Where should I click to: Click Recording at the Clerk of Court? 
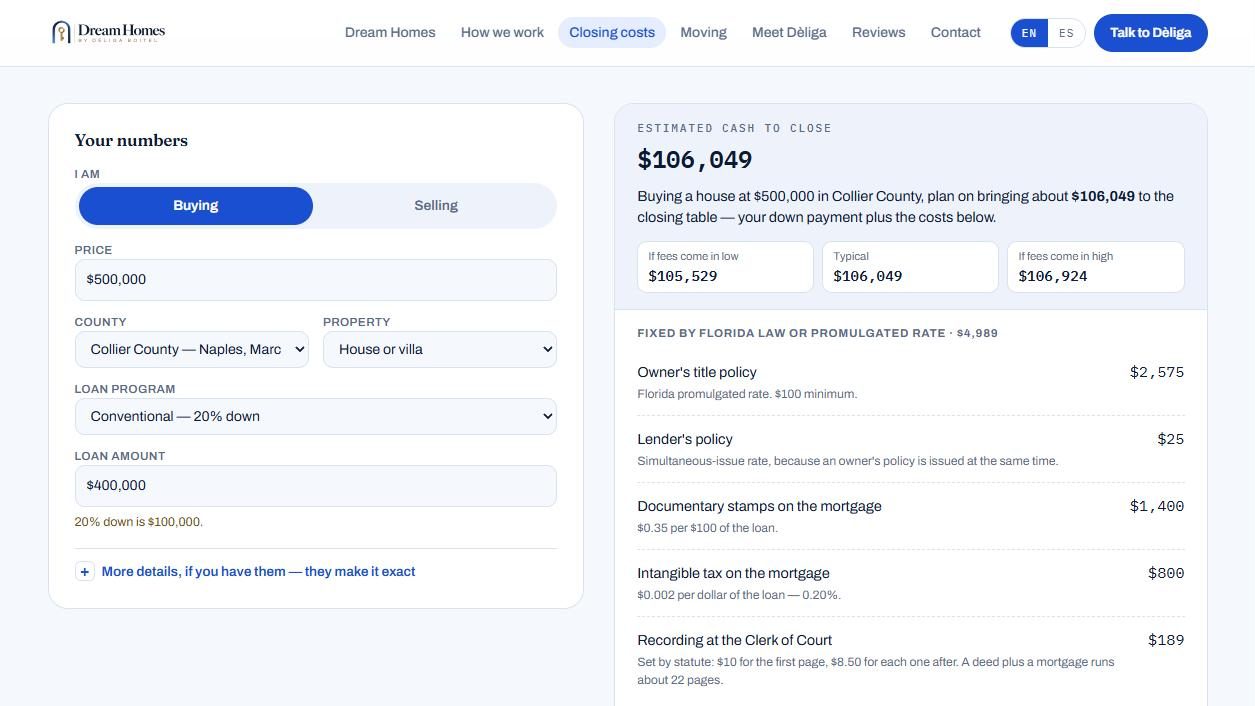(x=735, y=640)
